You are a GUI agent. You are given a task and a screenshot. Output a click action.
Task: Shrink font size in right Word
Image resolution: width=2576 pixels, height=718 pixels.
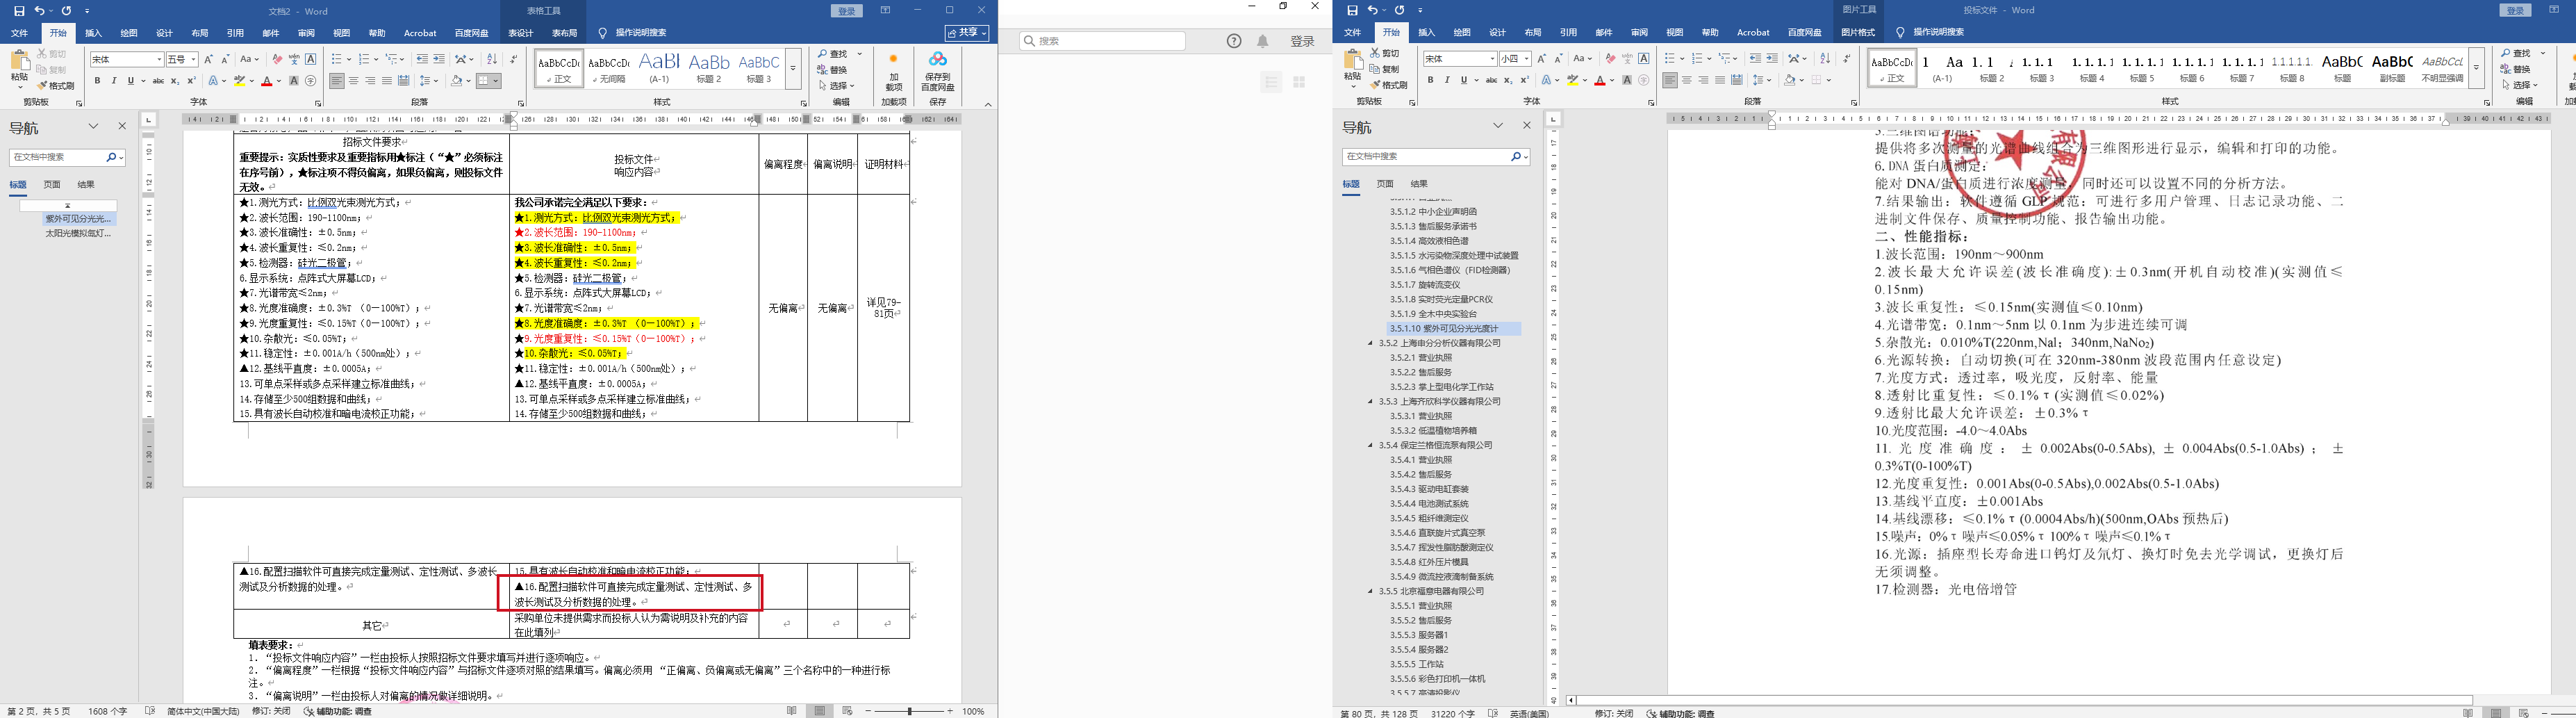pos(1558,59)
